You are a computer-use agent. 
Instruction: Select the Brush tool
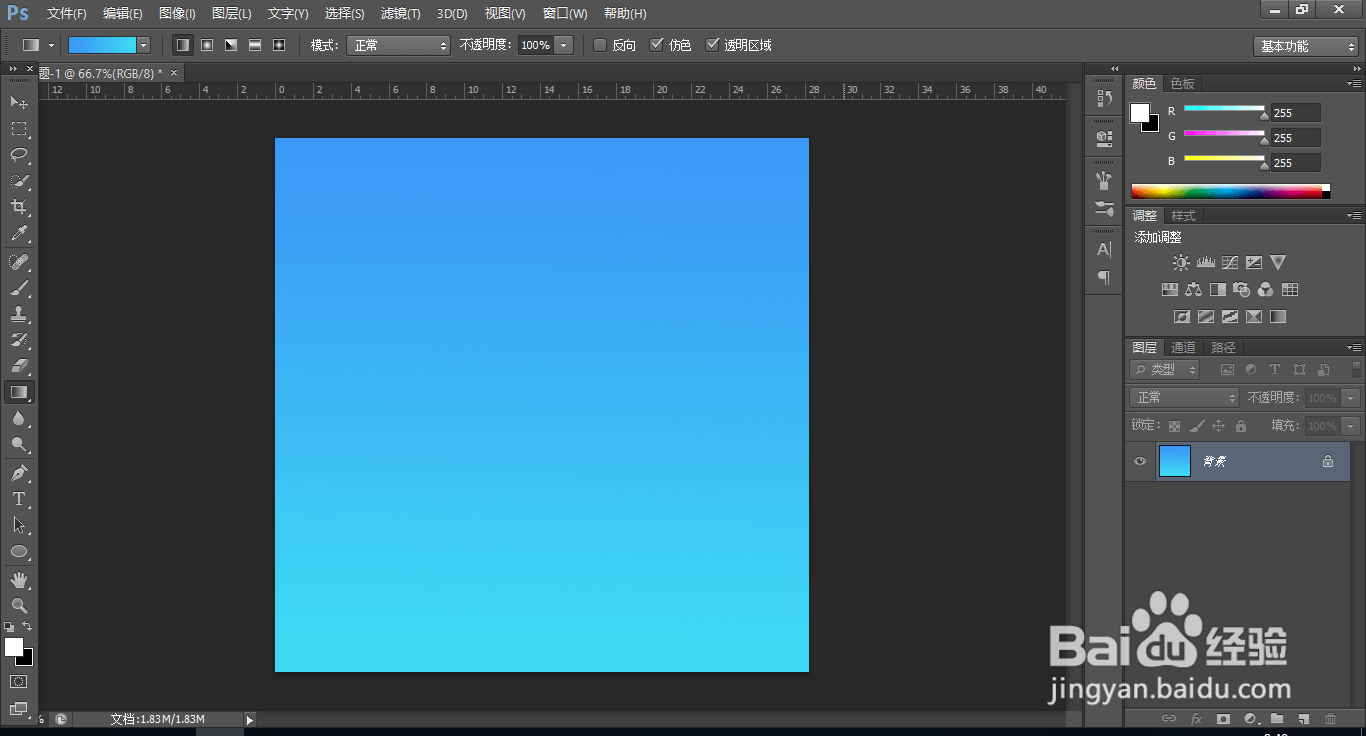[19, 288]
